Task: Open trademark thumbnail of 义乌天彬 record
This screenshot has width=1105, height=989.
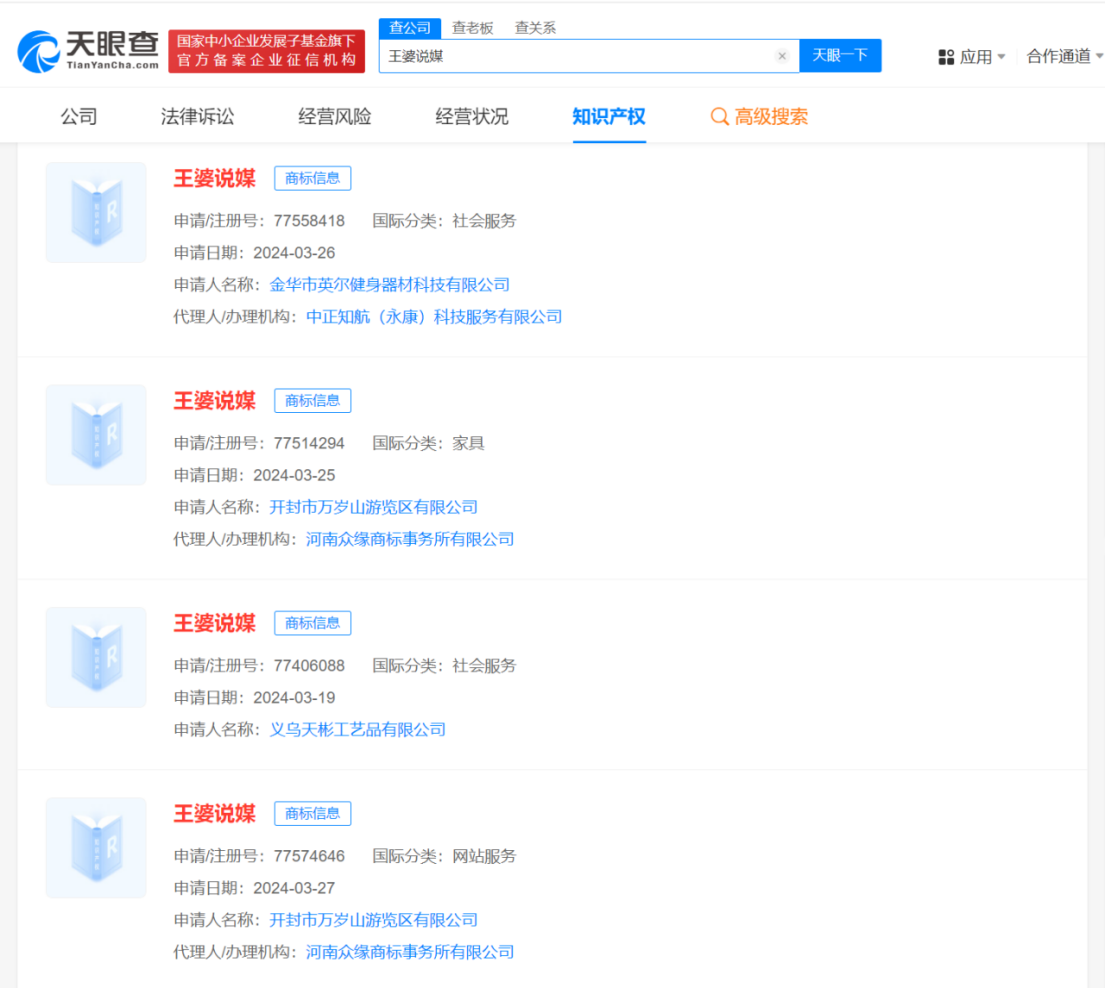Action: pyautogui.click(x=95, y=657)
